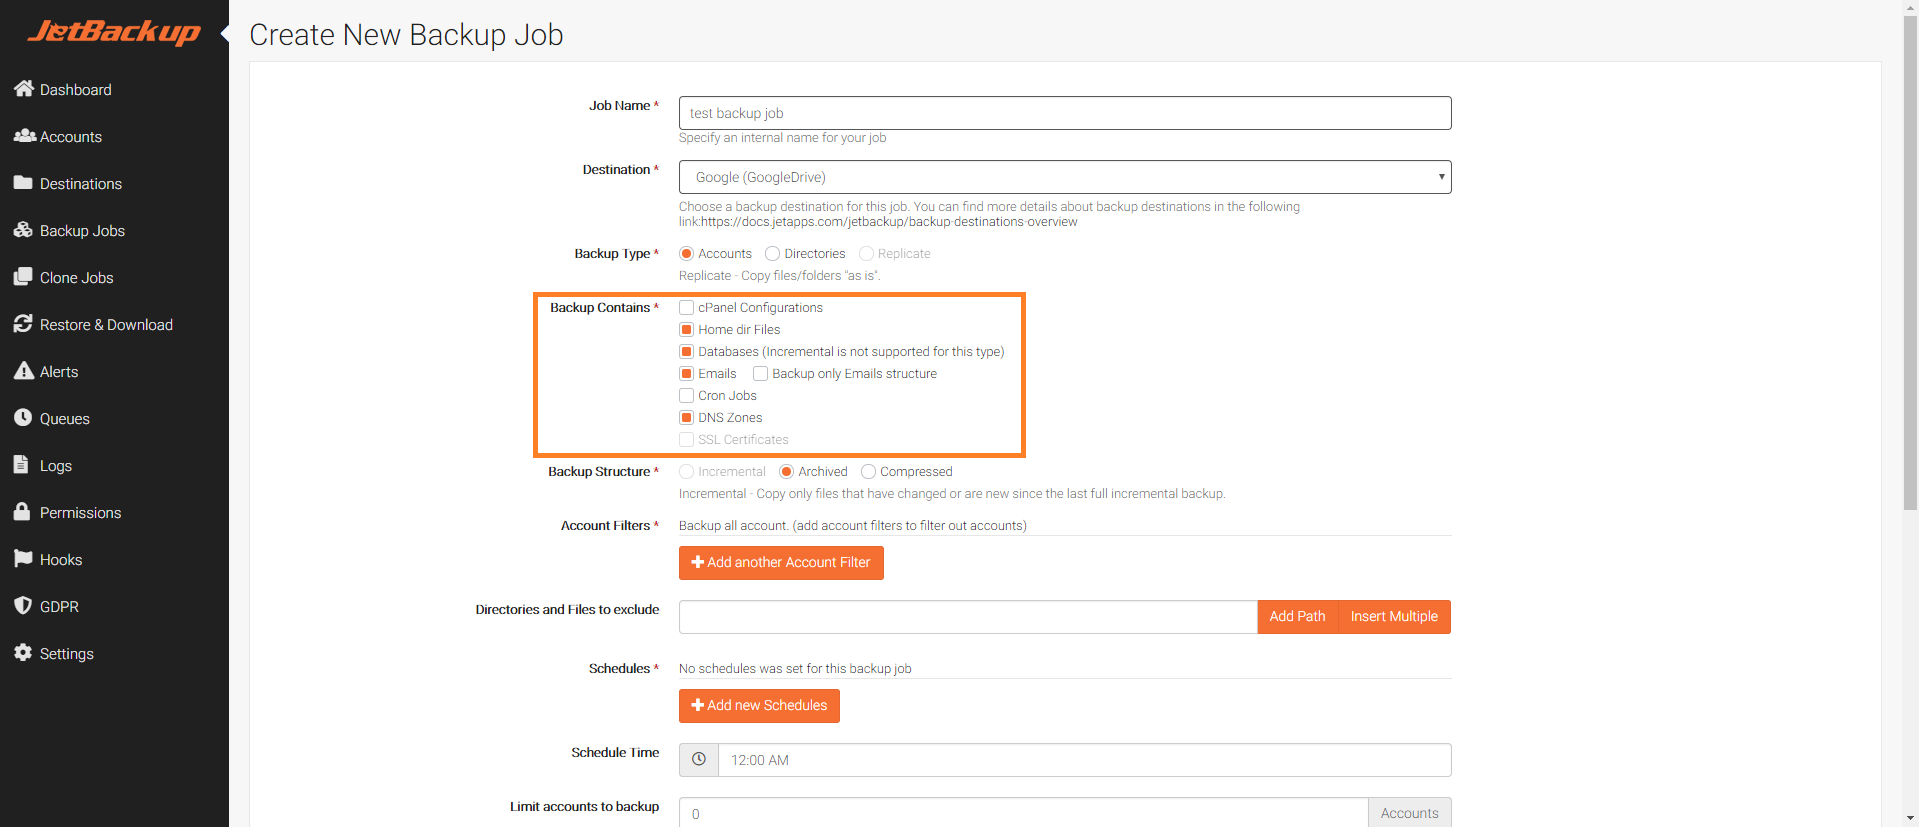Click the Queues clock icon

point(23,418)
